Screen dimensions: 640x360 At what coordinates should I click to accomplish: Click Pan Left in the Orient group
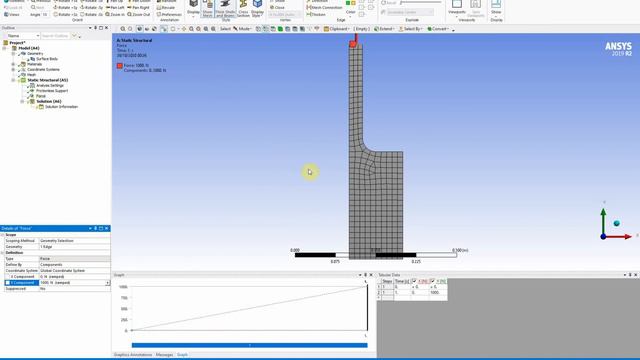pos(115,7)
